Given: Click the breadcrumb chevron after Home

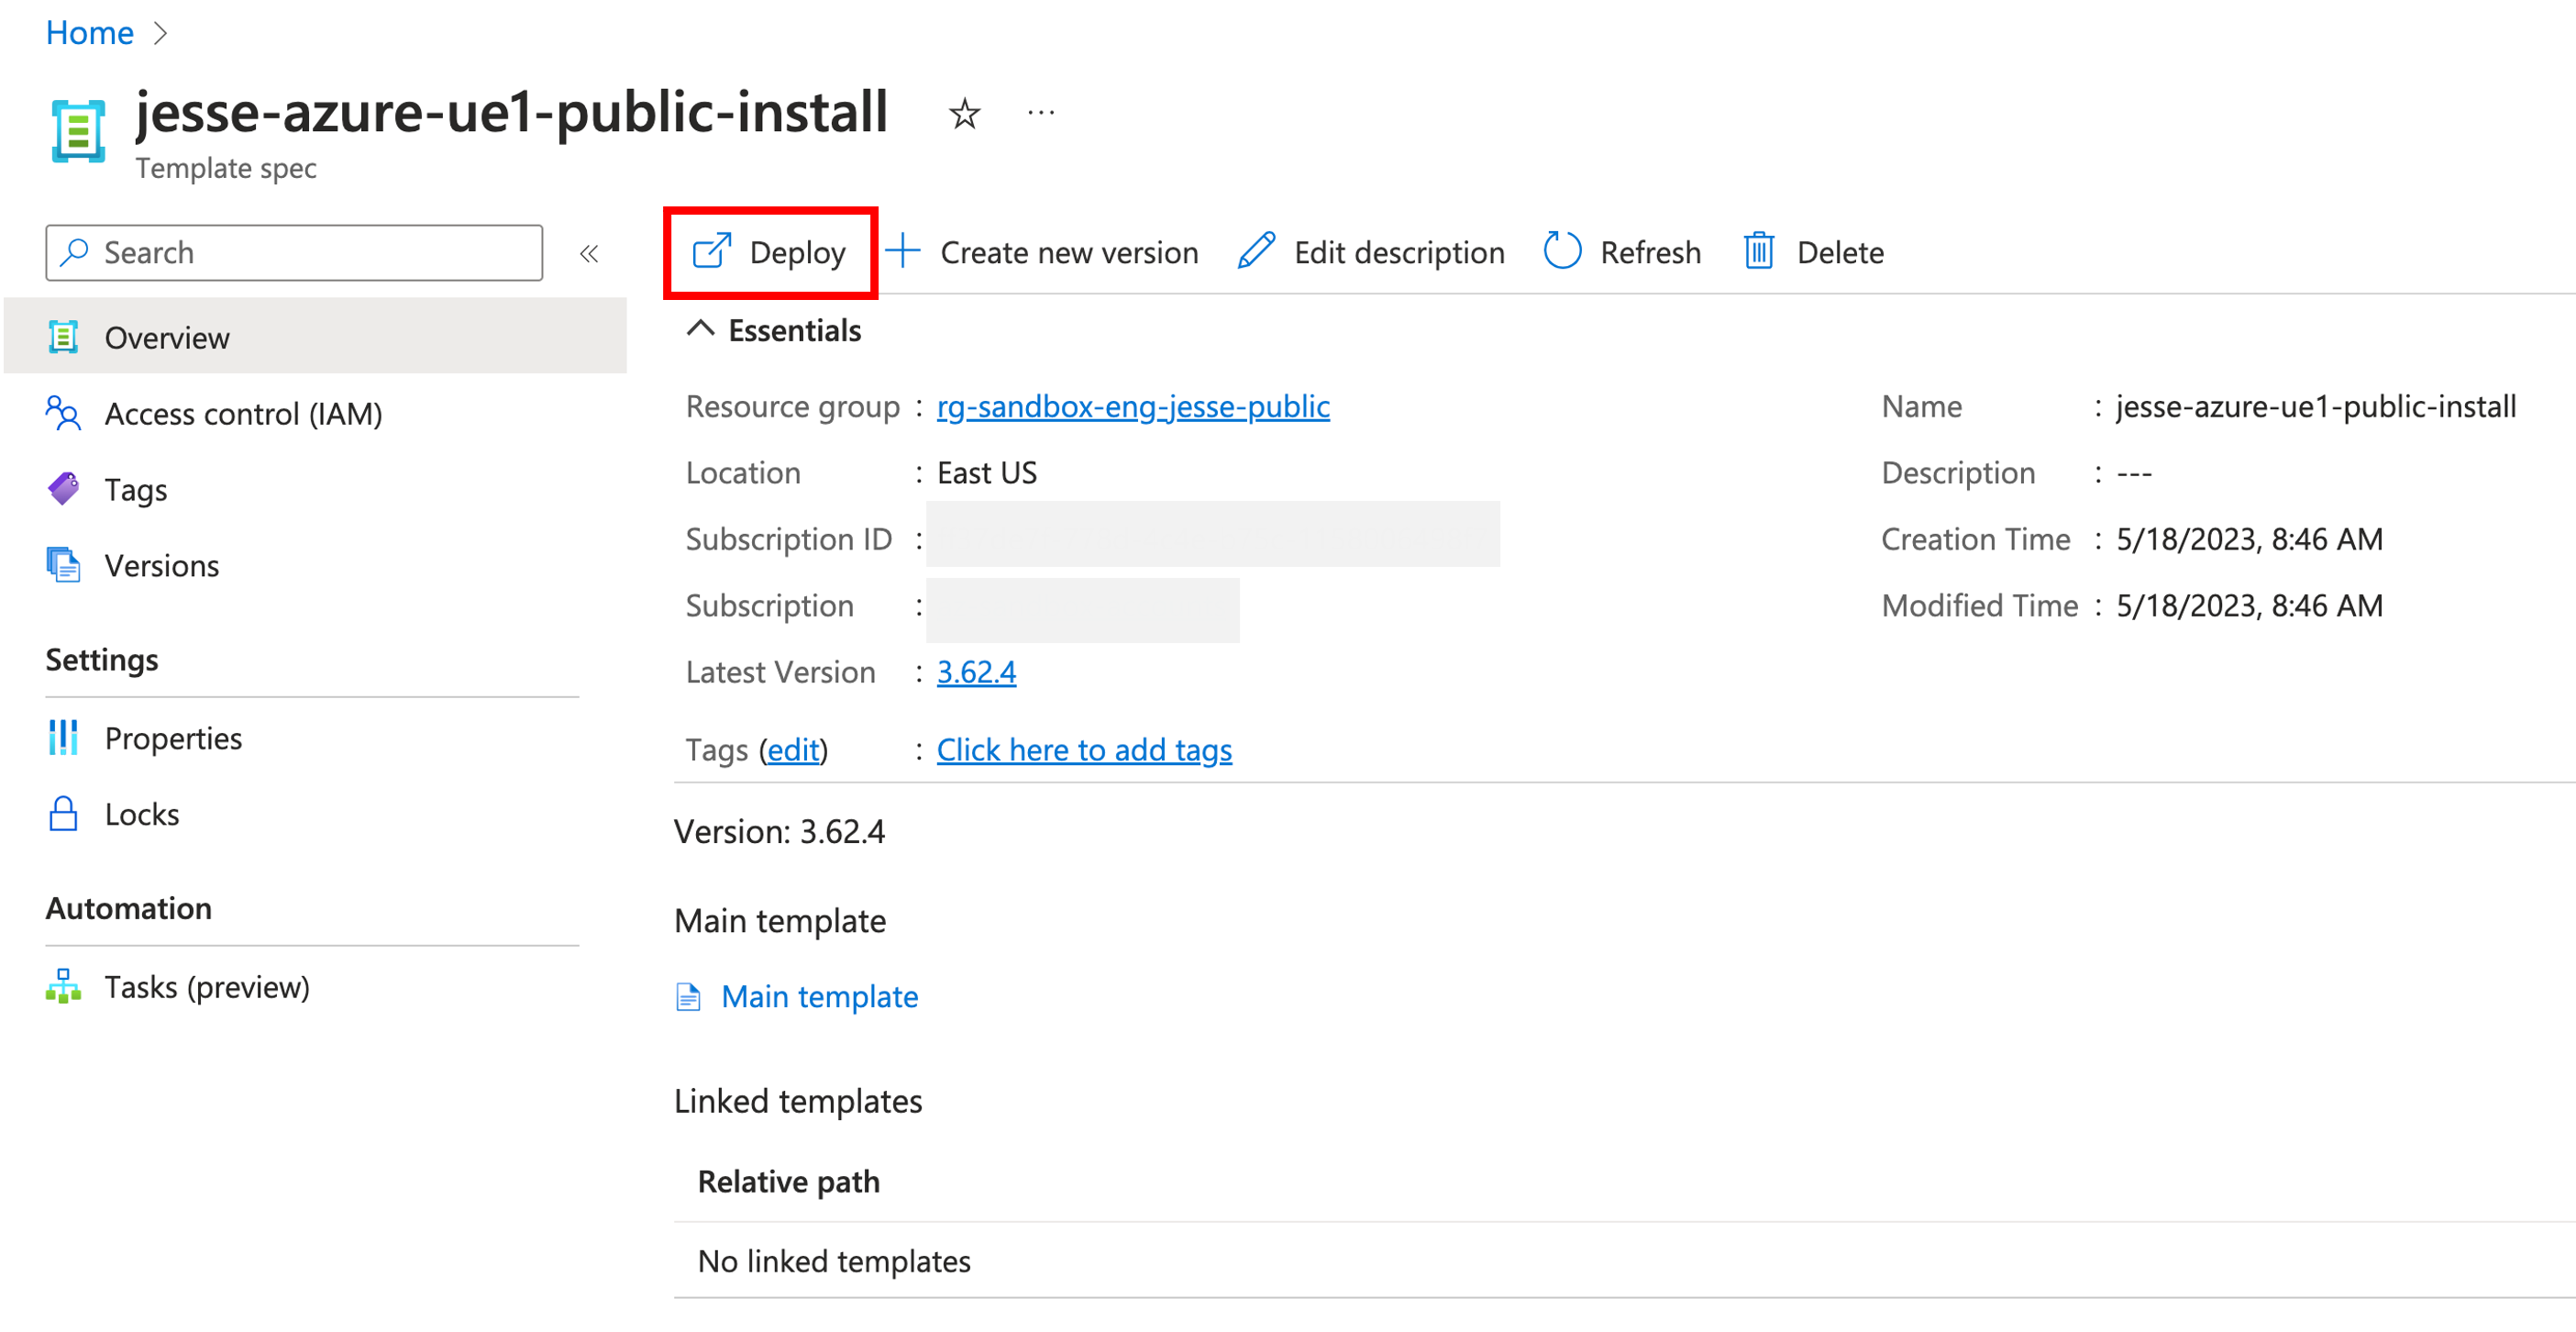Looking at the screenshot, I should point(160,33).
